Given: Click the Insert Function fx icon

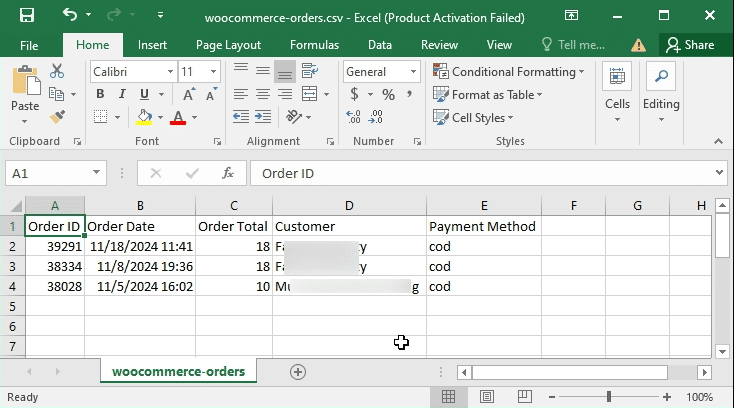Looking at the screenshot, I should coord(228,174).
